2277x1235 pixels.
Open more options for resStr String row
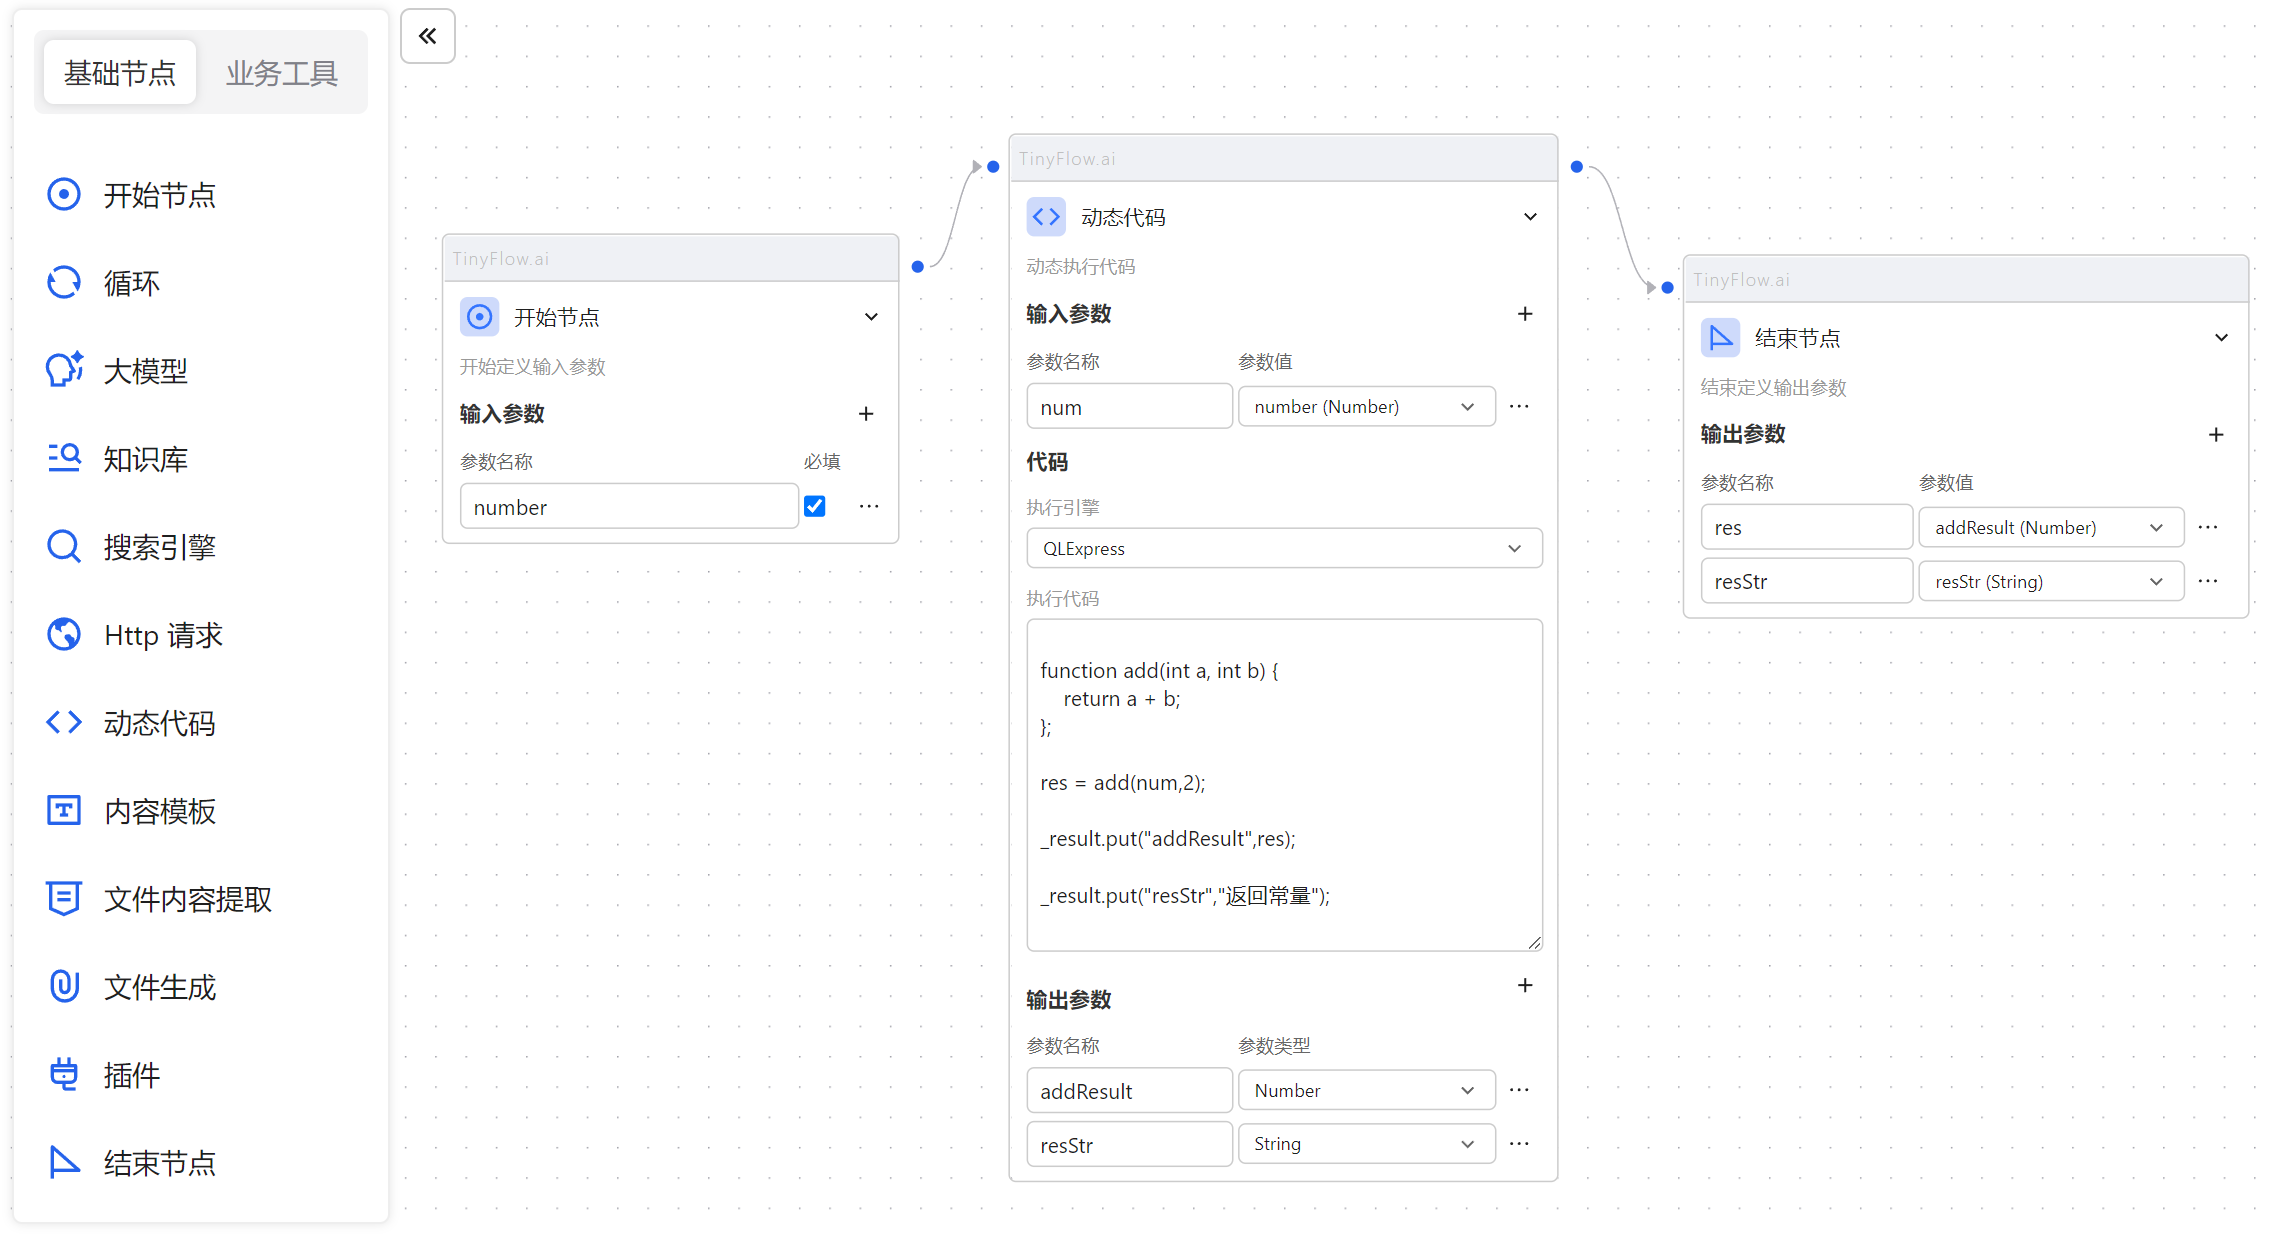pos(1519,1143)
